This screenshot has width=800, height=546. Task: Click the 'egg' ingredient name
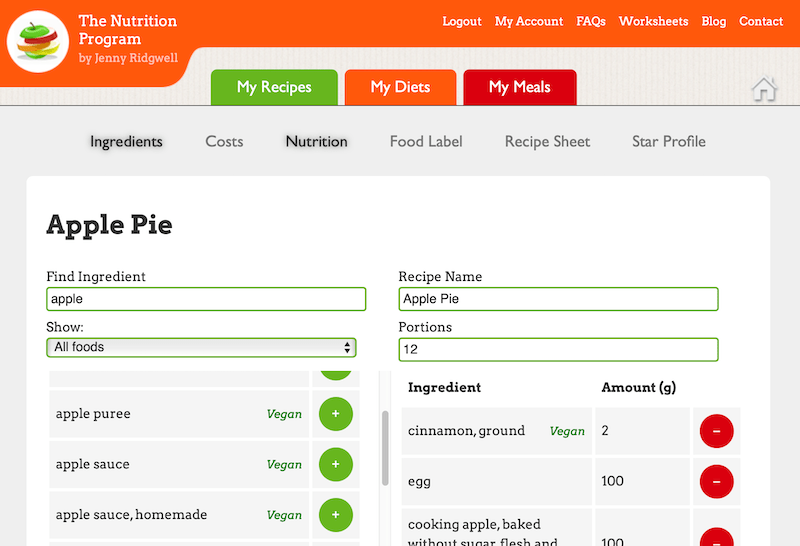click(419, 482)
